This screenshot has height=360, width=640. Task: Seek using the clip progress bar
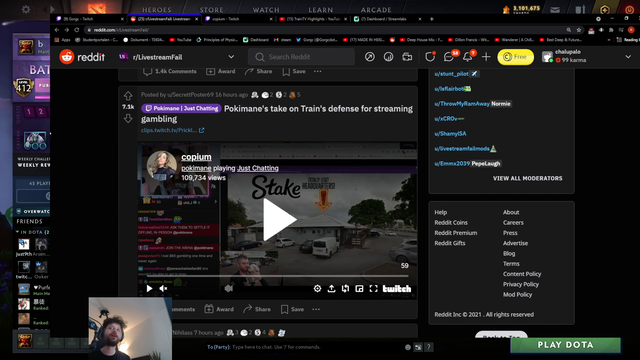click(x=277, y=276)
